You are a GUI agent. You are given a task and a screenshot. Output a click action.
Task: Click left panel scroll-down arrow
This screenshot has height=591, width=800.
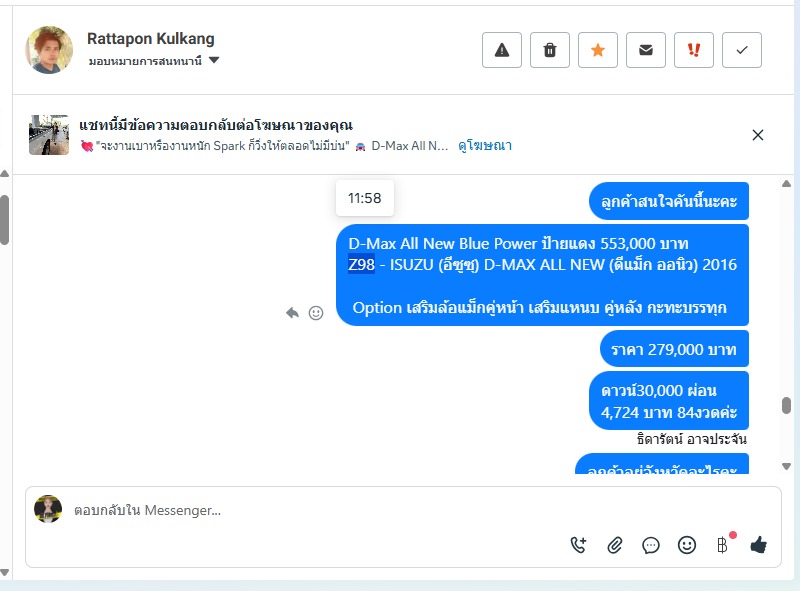pyautogui.click(x=4, y=572)
